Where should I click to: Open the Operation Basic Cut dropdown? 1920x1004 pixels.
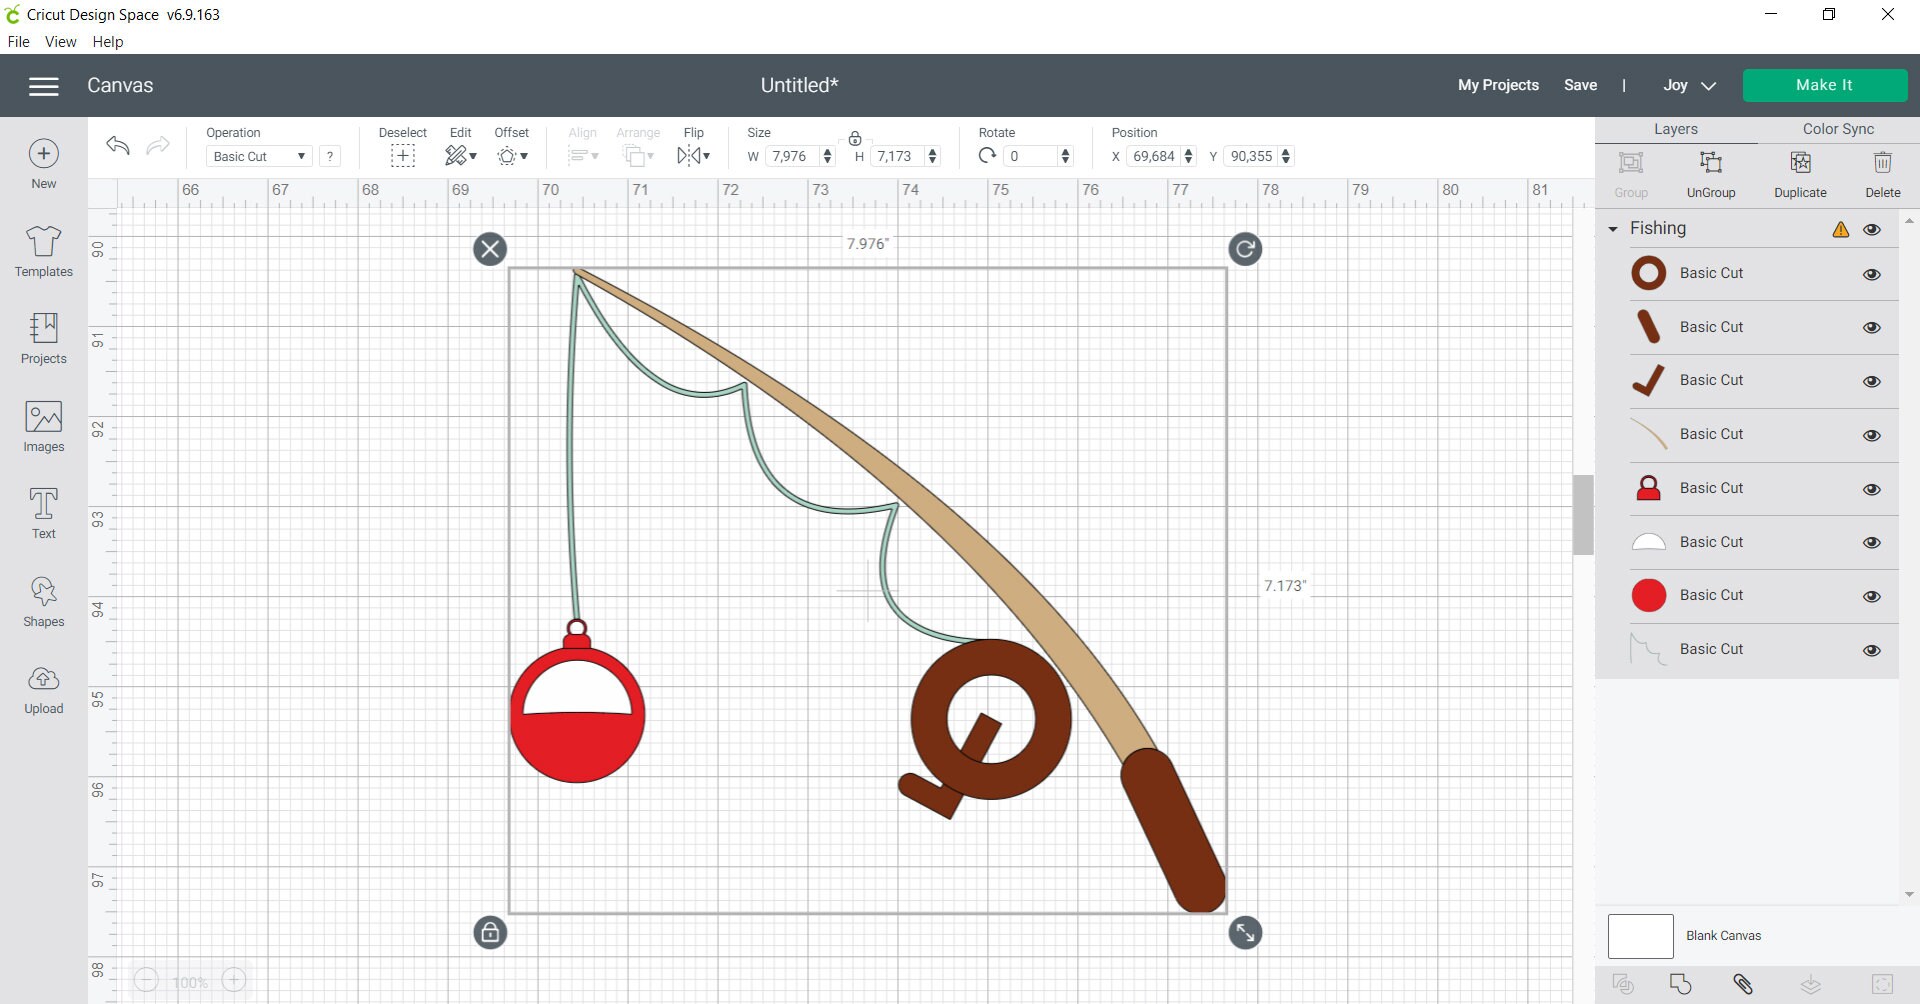(x=257, y=156)
